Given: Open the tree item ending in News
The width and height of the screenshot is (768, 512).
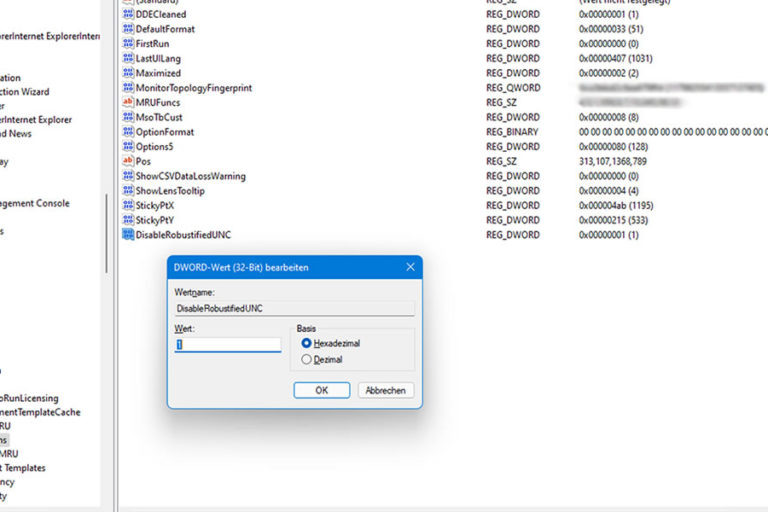Looking at the screenshot, I should tap(16, 133).
